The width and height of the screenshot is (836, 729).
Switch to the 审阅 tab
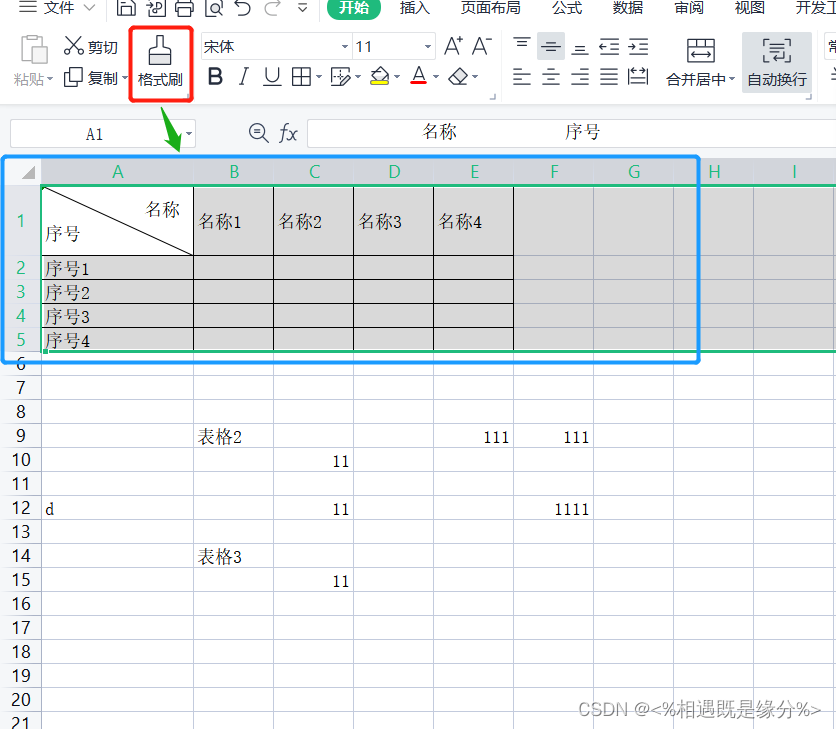coord(688,7)
